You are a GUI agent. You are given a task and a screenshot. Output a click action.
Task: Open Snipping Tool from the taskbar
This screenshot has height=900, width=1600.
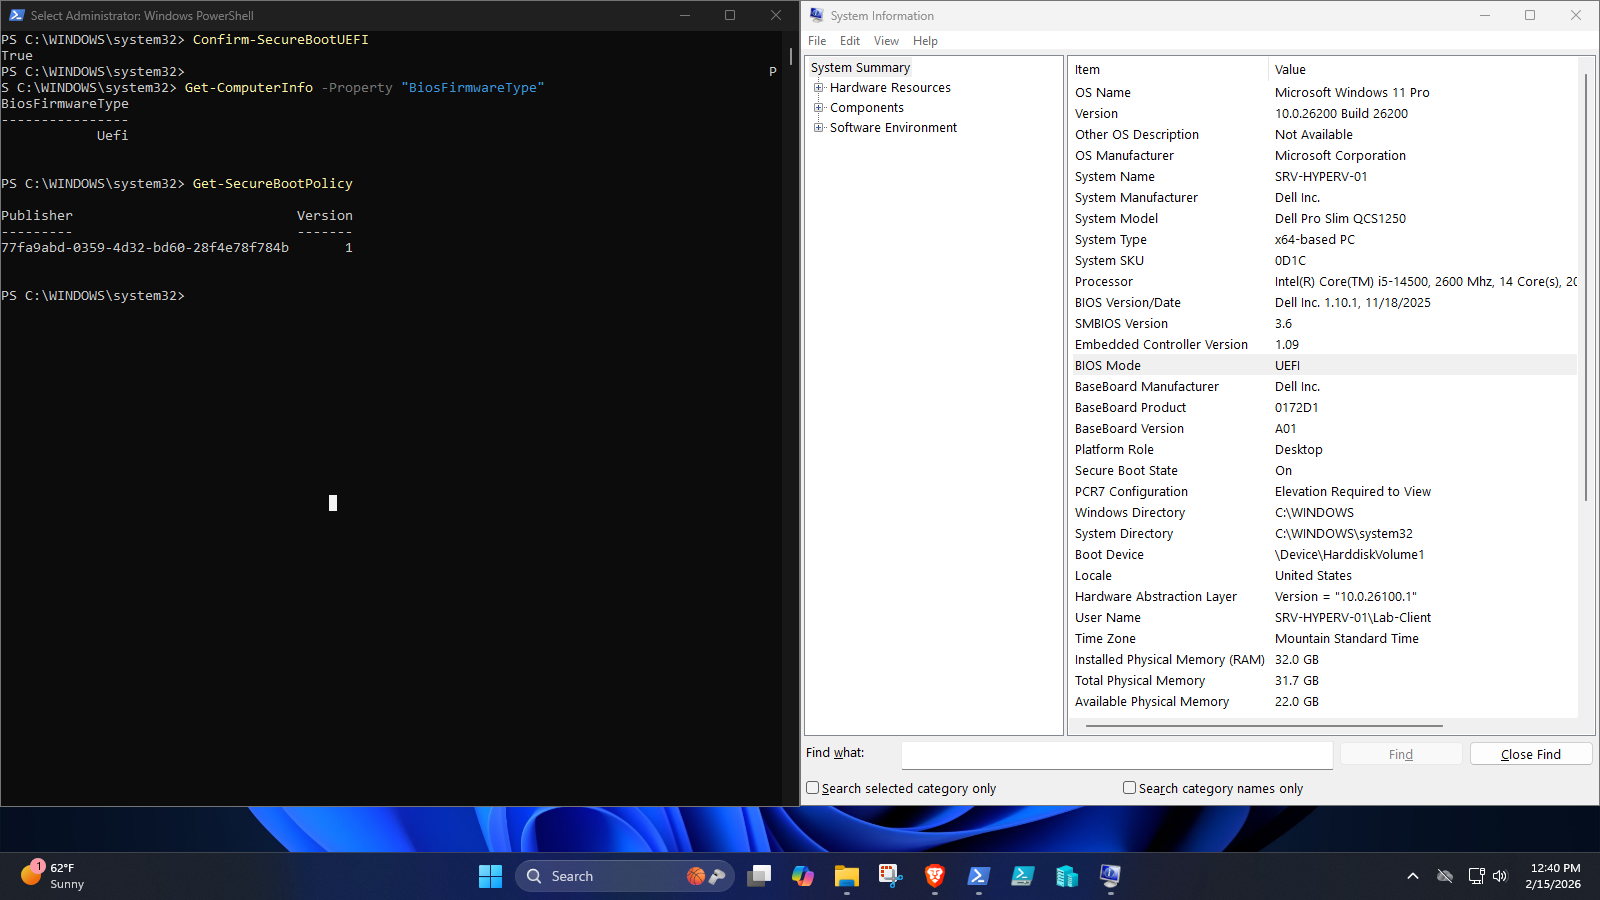click(x=890, y=875)
